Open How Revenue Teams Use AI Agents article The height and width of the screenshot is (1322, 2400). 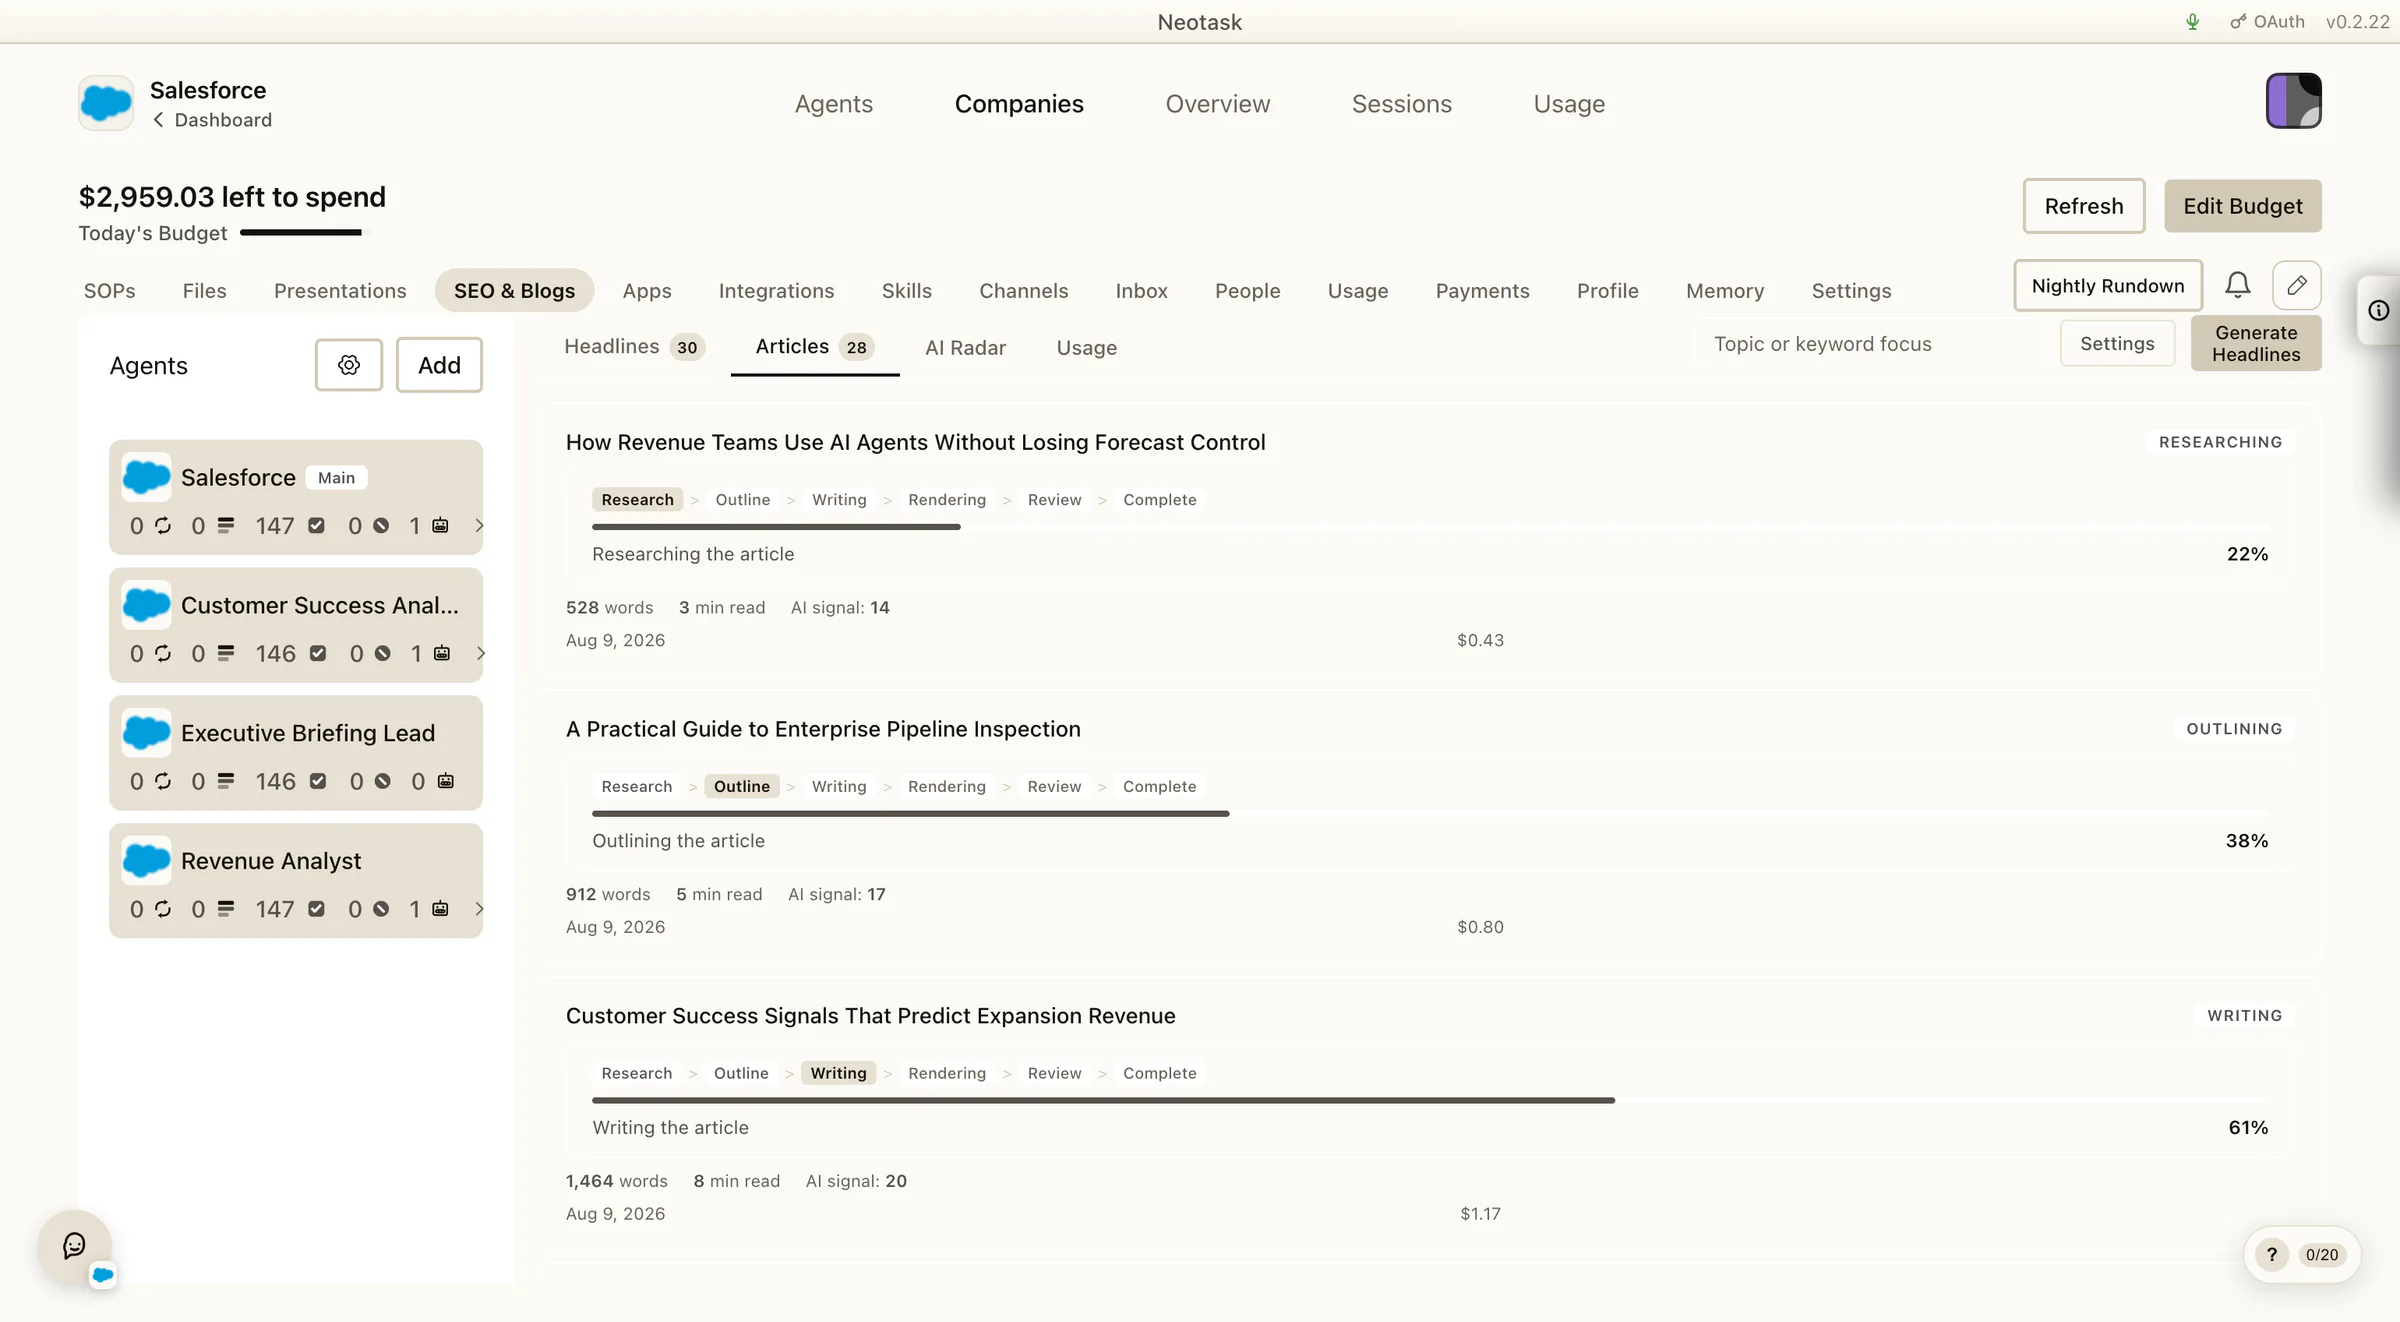[915, 442]
